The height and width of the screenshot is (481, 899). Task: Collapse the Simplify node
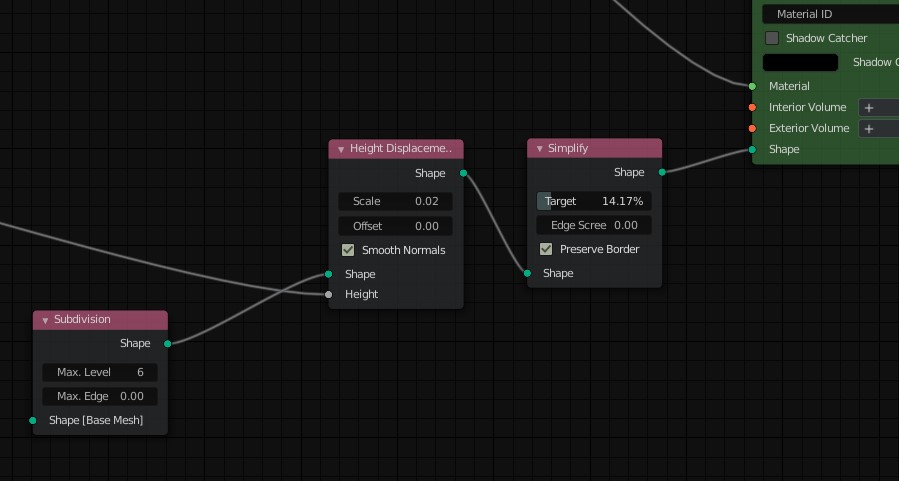coord(539,149)
